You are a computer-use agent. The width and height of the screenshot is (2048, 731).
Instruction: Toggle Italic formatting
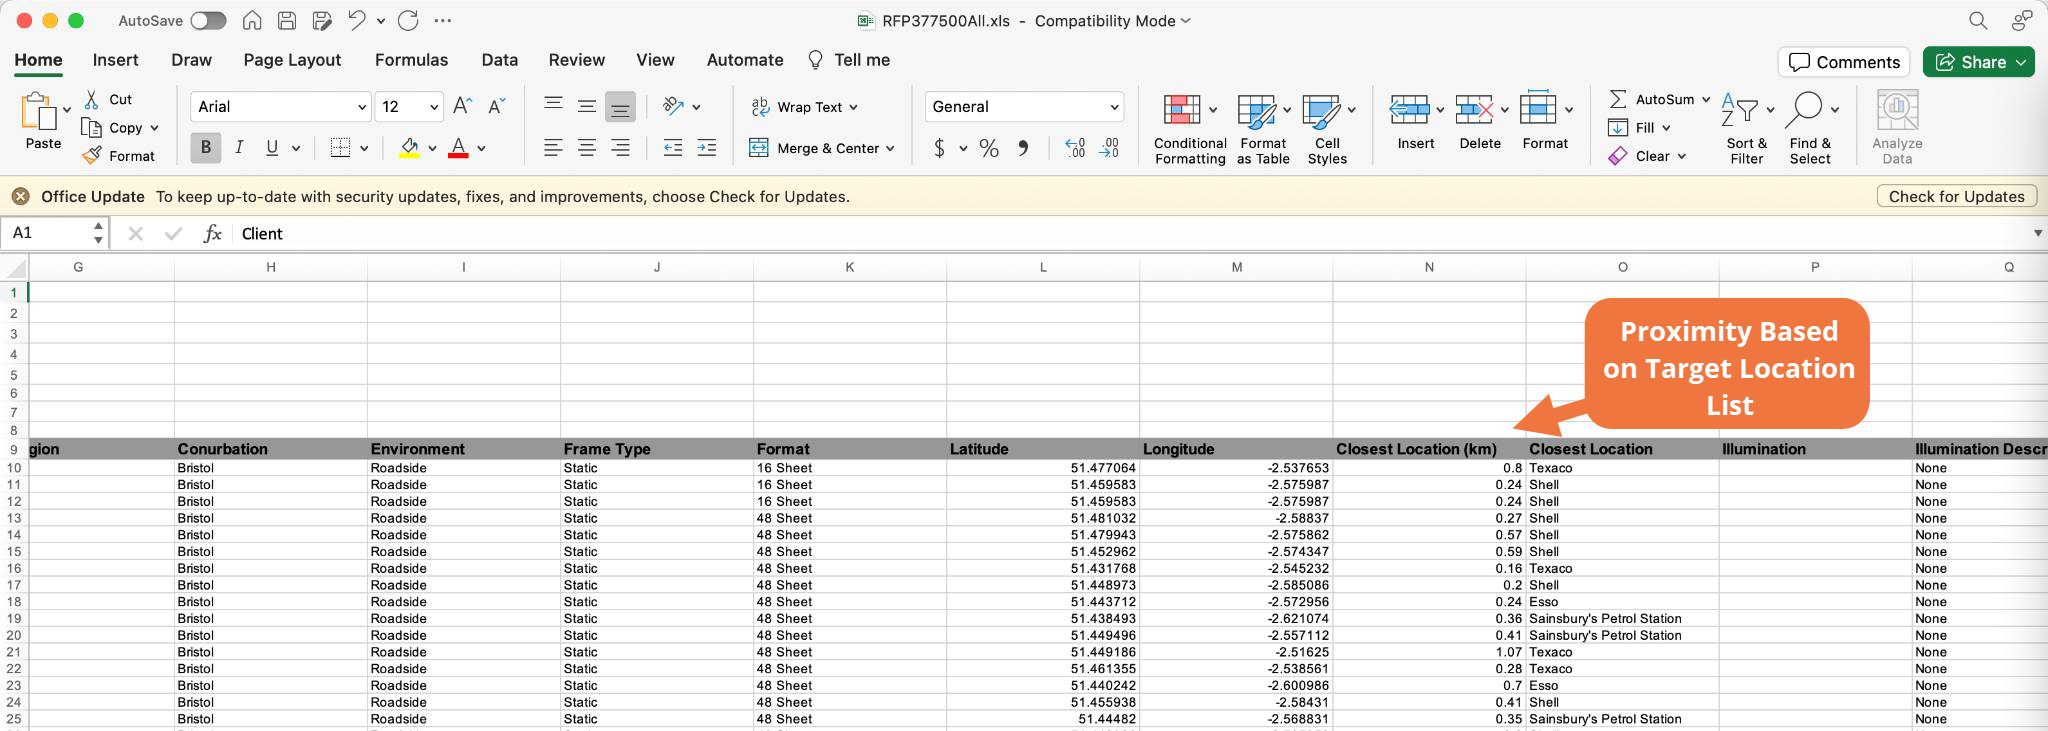coord(239,148)
